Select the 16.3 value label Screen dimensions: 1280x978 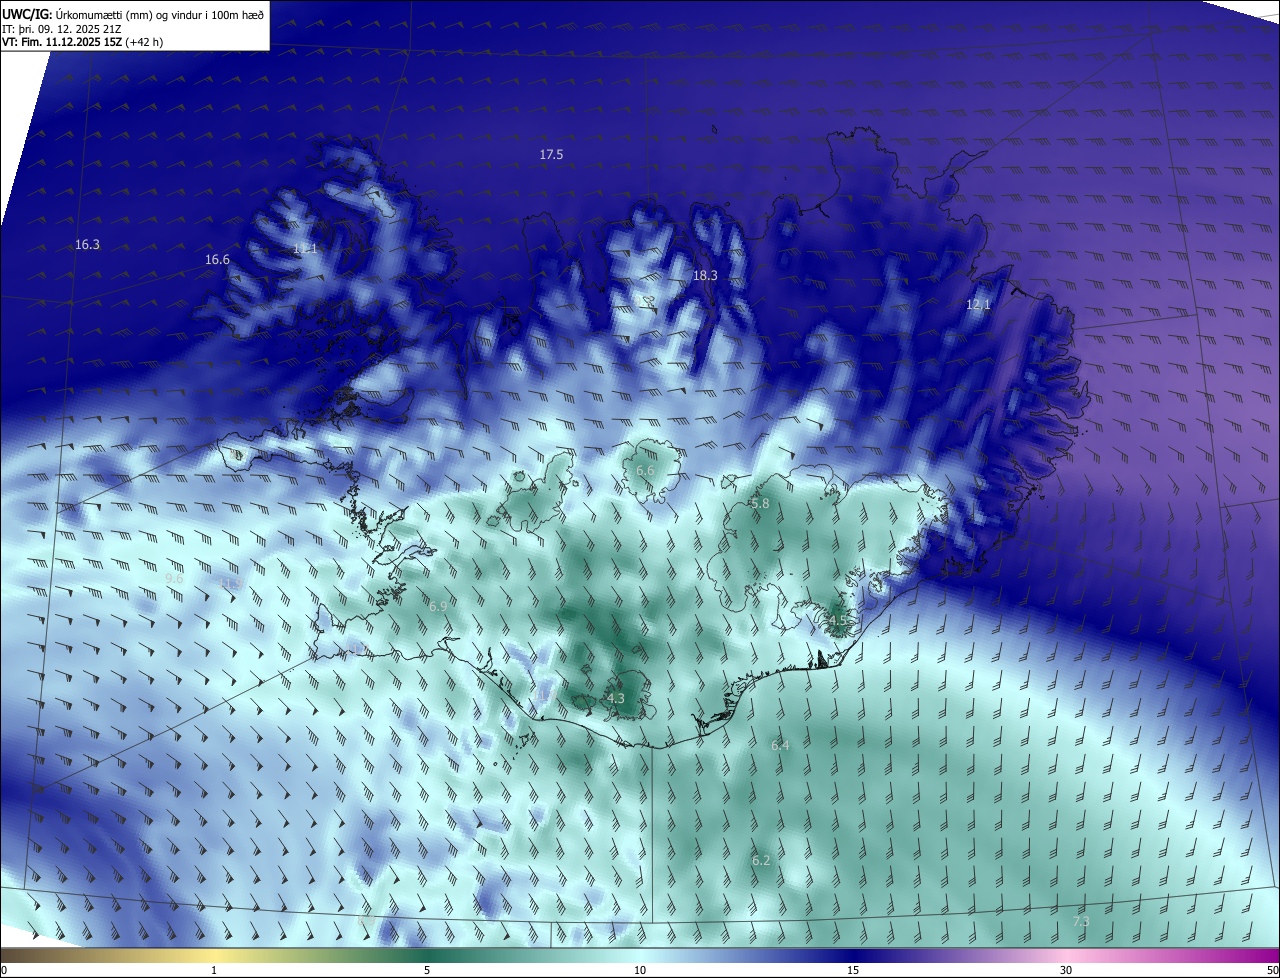click(88, 245)
